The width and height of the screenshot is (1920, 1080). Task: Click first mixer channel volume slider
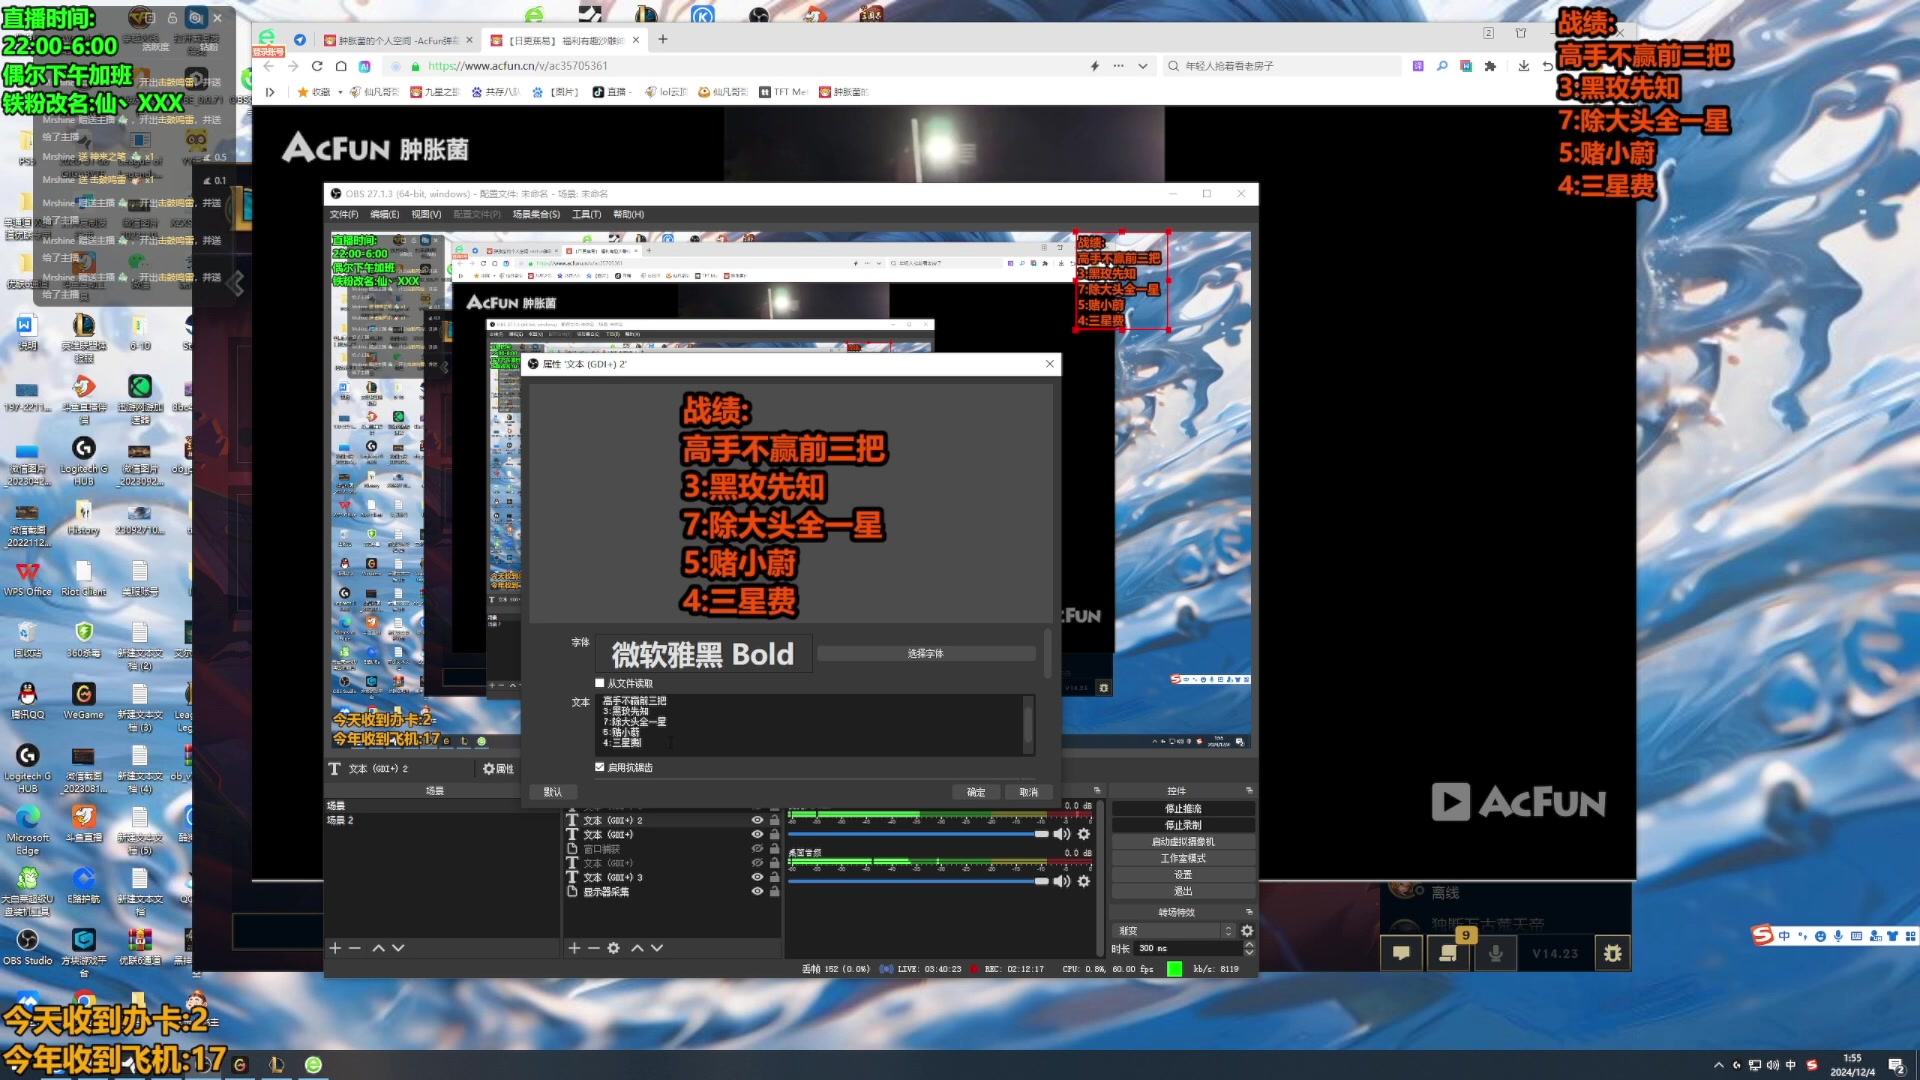pos(917,834)
